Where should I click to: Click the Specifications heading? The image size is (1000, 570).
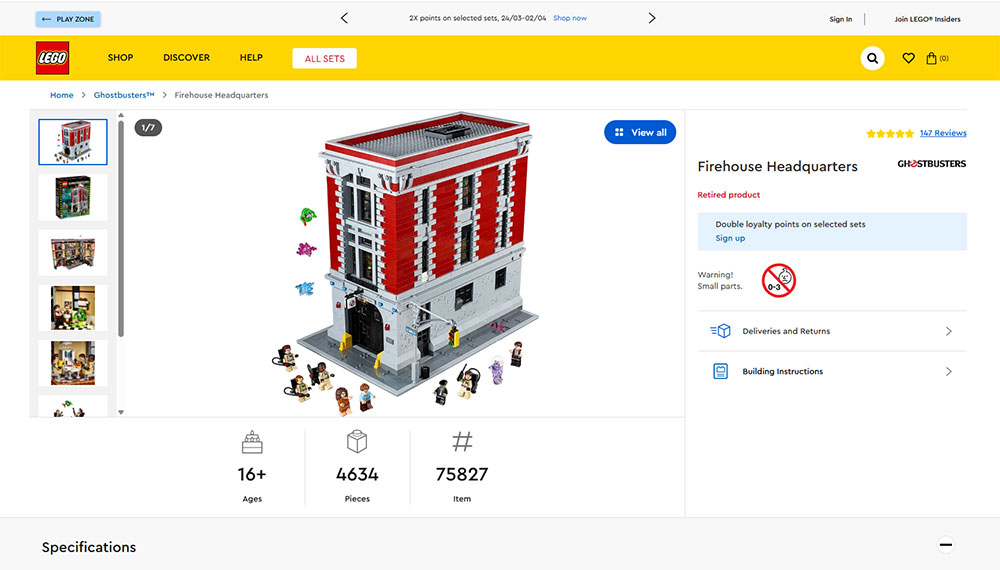click(x=89, y=547)
